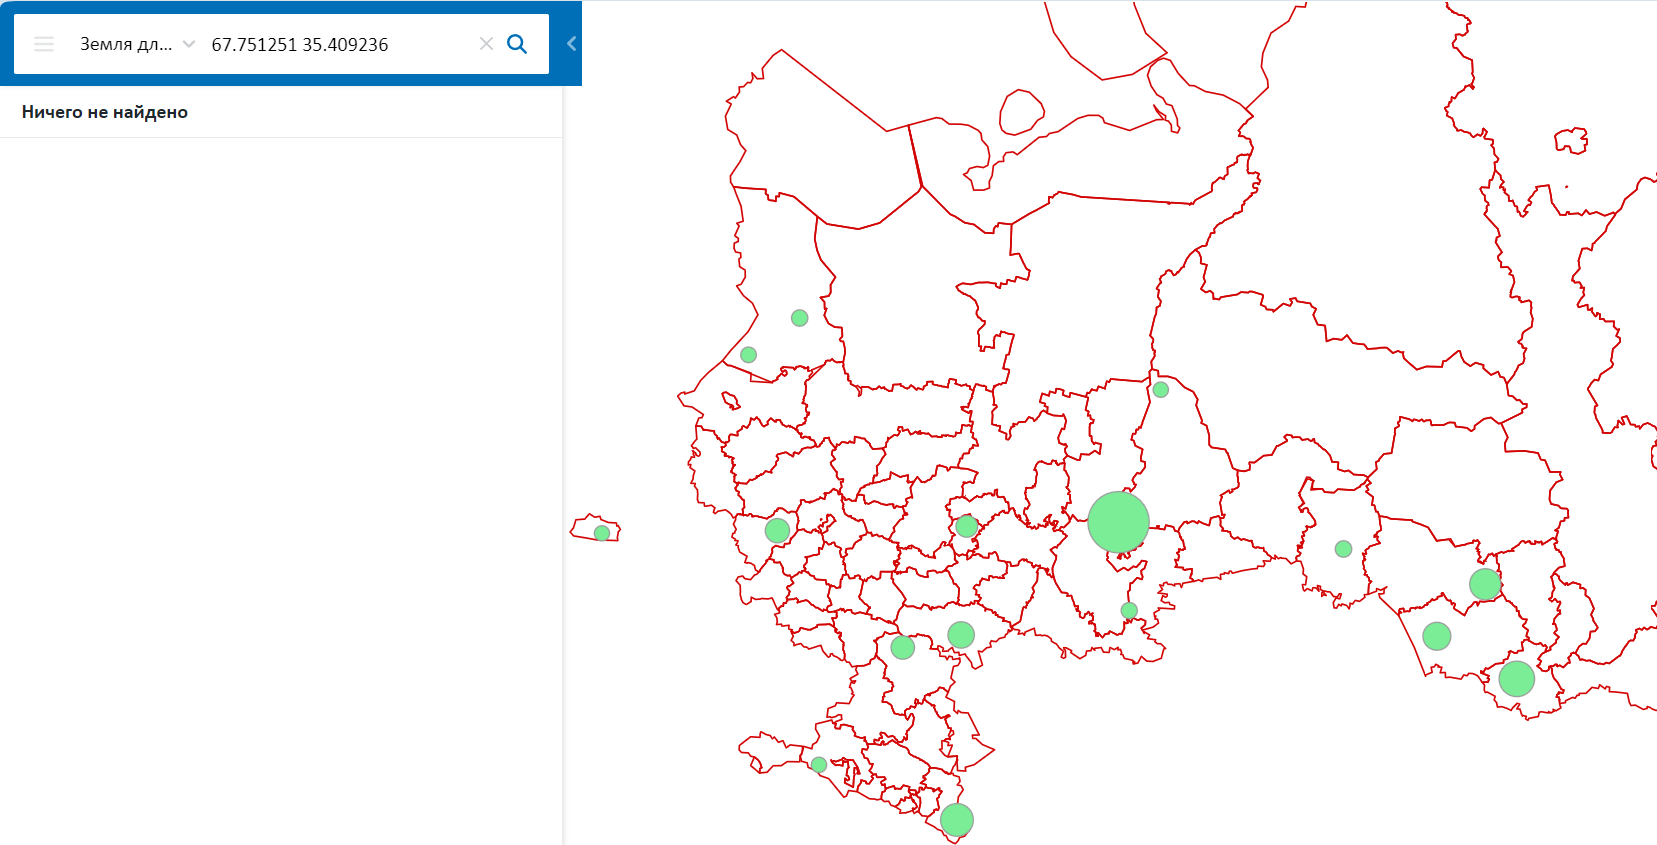Click the green circle at the map's southern tip

pos(957,820)
